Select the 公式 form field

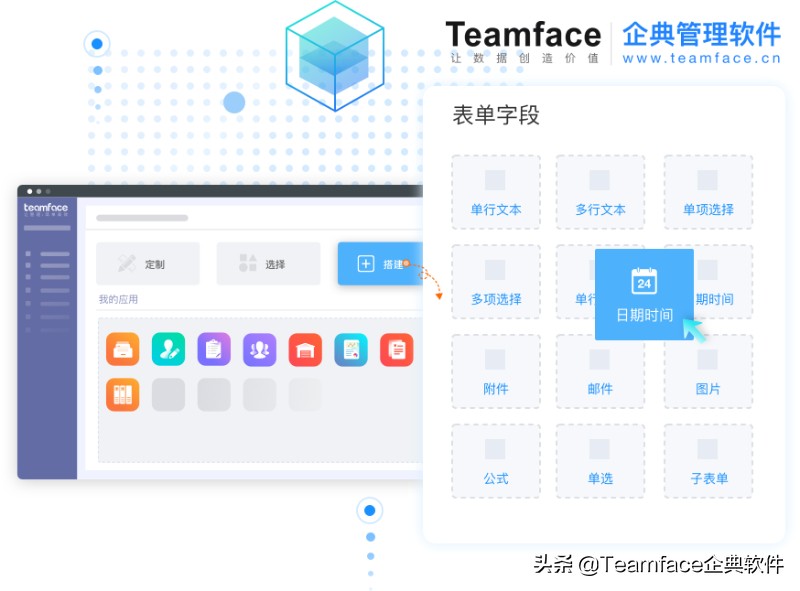tap(496, 461)
